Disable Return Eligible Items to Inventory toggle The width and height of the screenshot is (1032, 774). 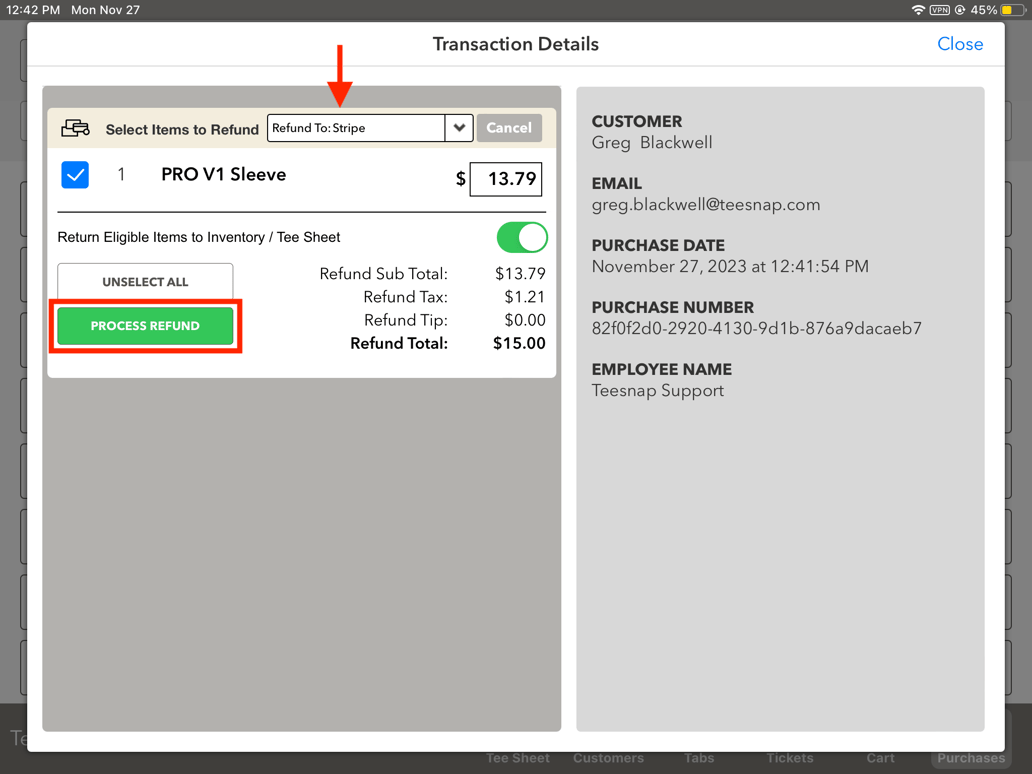click(521, 238)
